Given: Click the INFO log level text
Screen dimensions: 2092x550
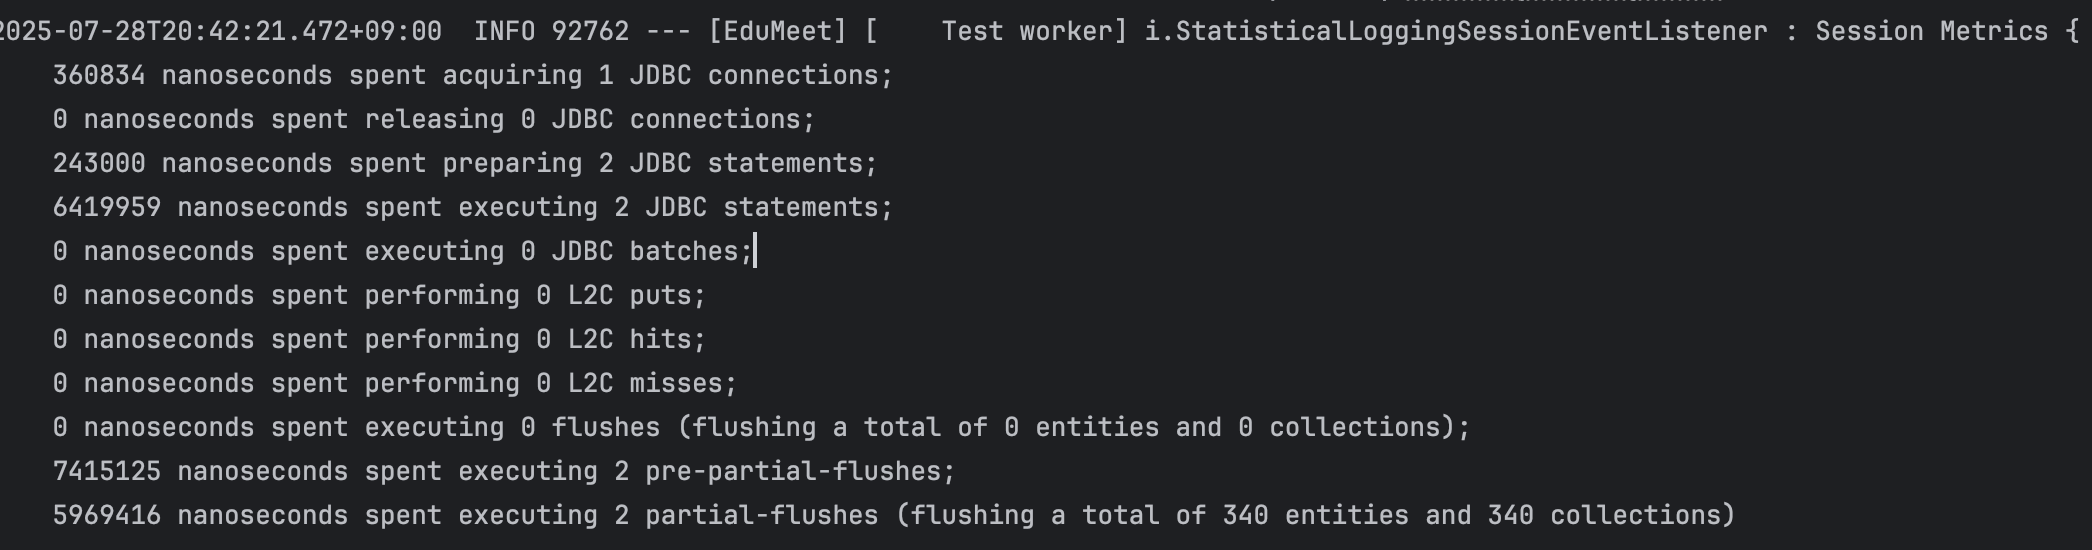Looking at the screenshot, I should 504,31.
